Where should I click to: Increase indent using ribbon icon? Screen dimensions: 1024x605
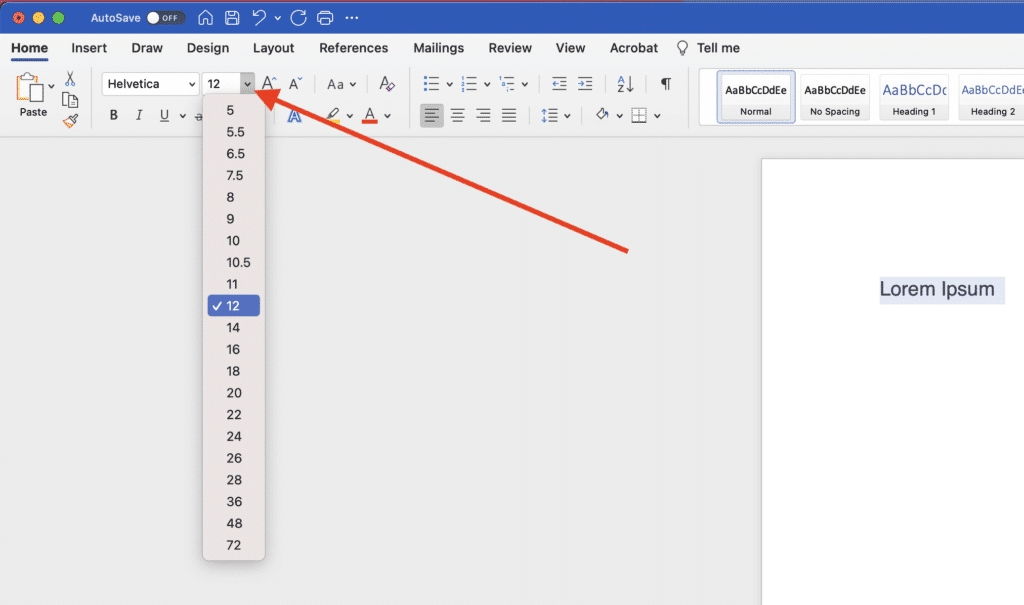(x=585, y=84)
